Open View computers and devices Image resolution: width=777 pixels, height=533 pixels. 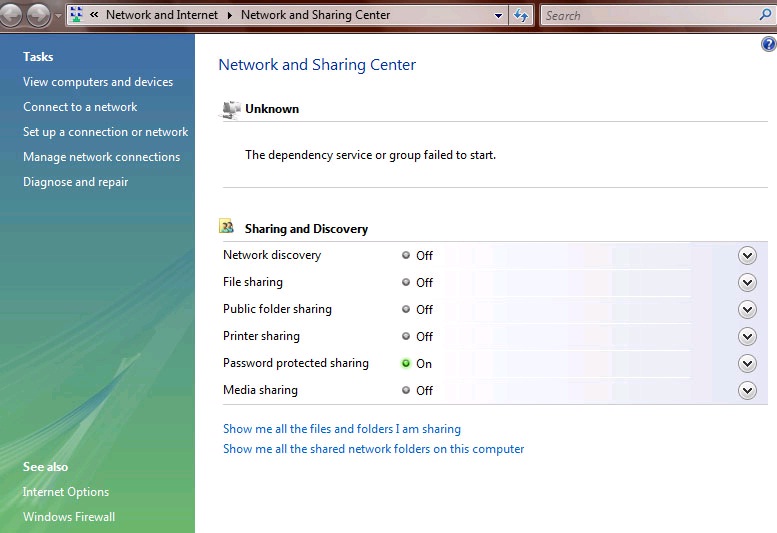[98, 82]
